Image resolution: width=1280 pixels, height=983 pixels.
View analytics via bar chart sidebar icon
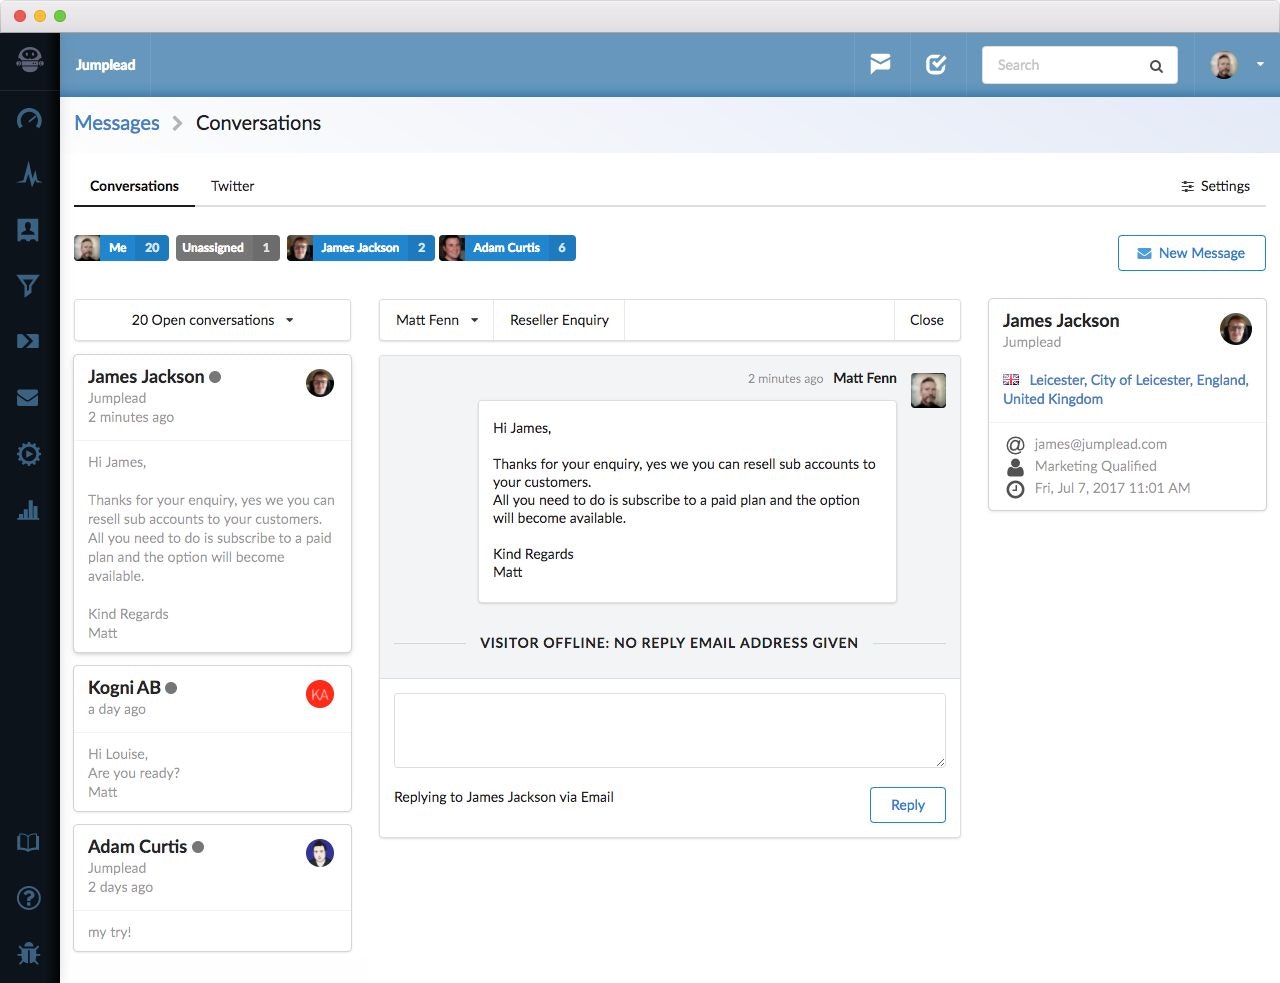(x=29, y=510)
